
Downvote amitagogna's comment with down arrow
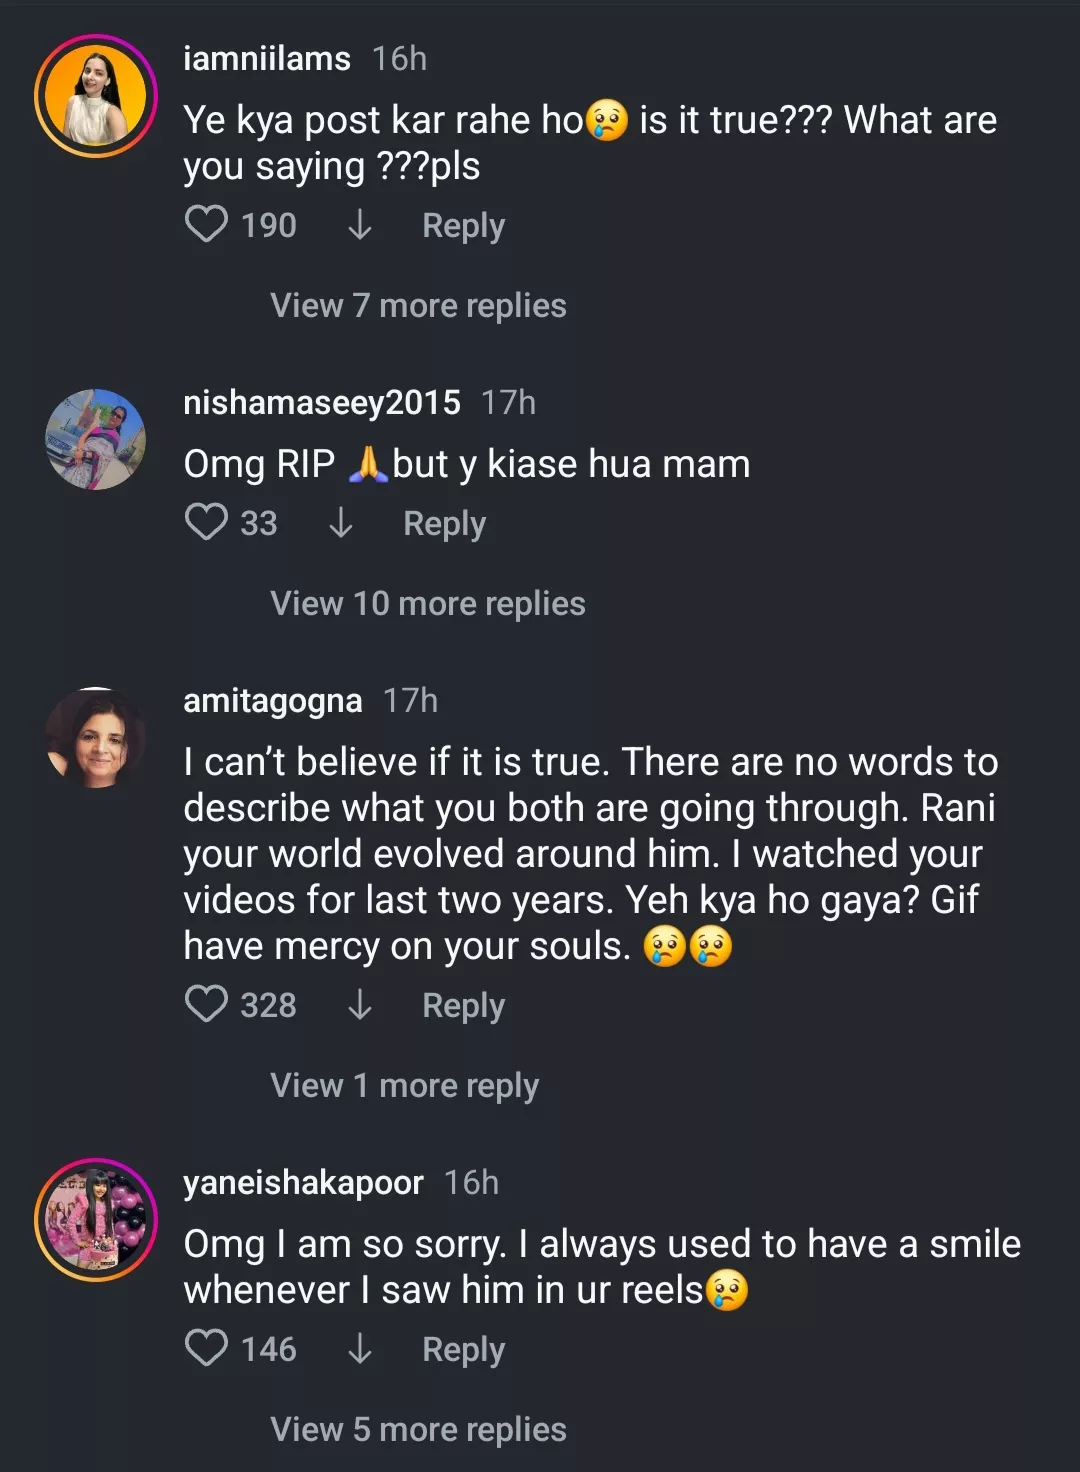pos(359,1005)
